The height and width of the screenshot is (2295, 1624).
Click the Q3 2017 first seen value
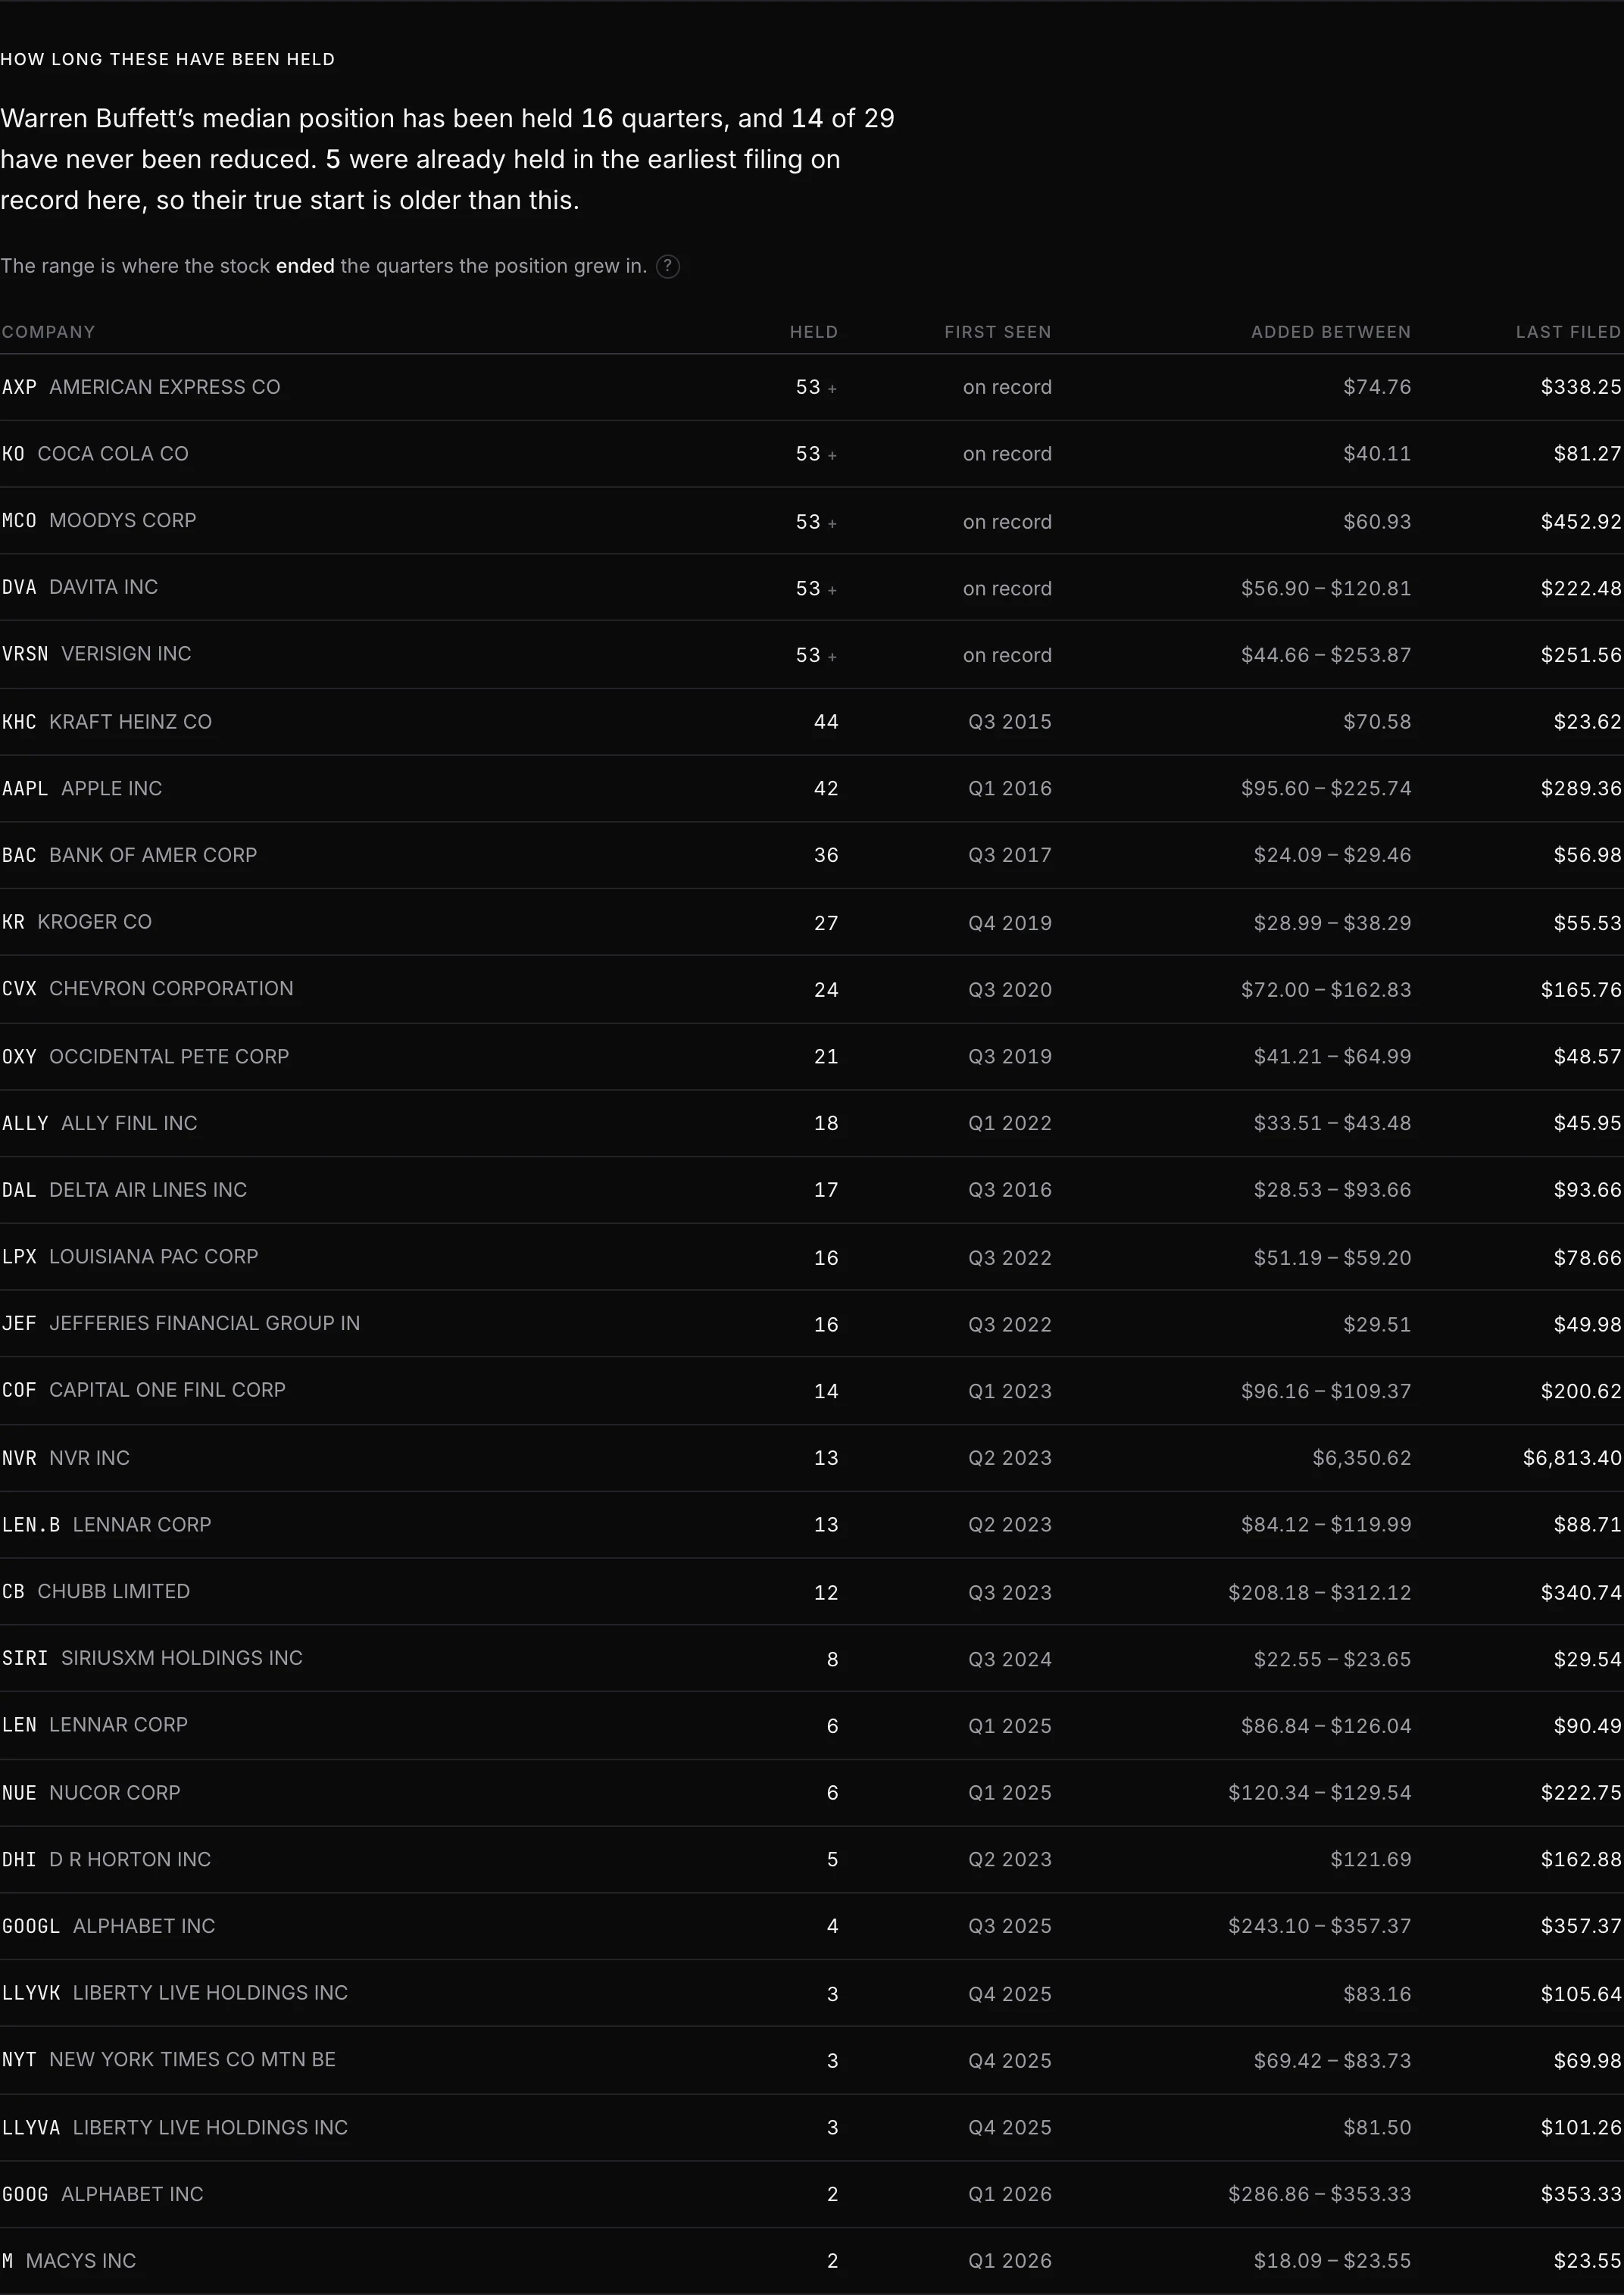click(x=1010, y=855)
